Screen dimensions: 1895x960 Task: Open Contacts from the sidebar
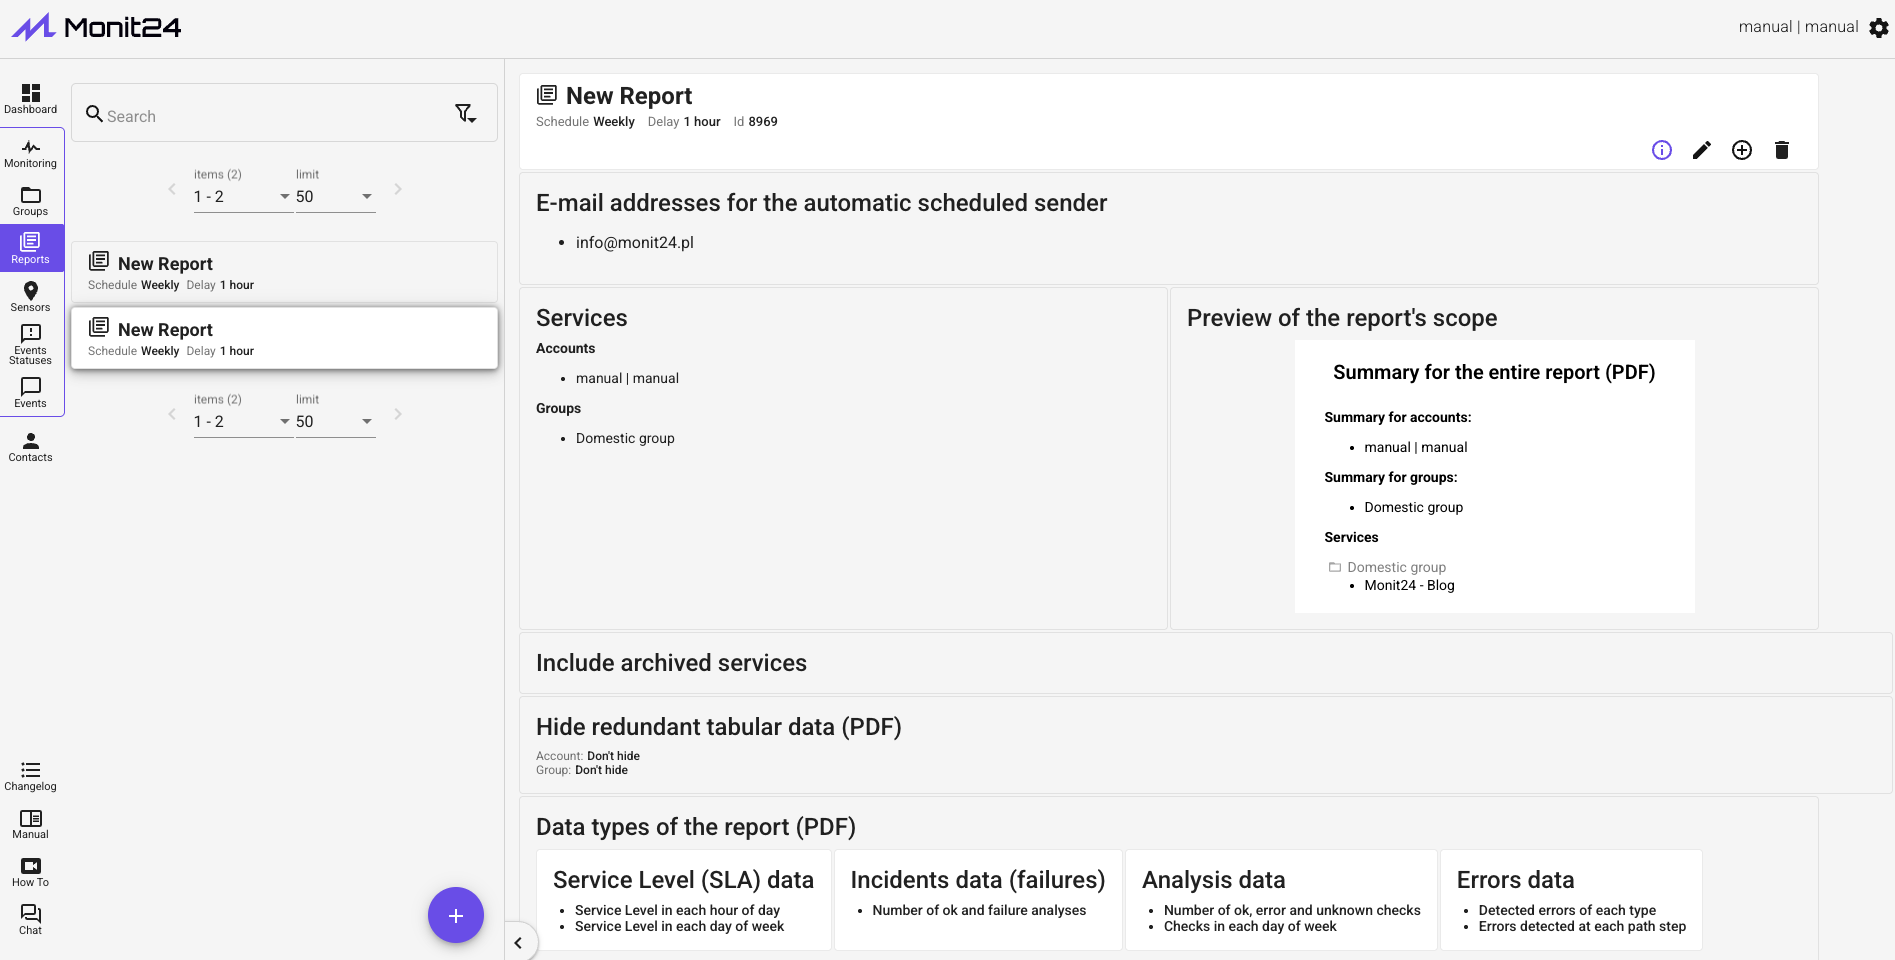[x=31, y=446]
